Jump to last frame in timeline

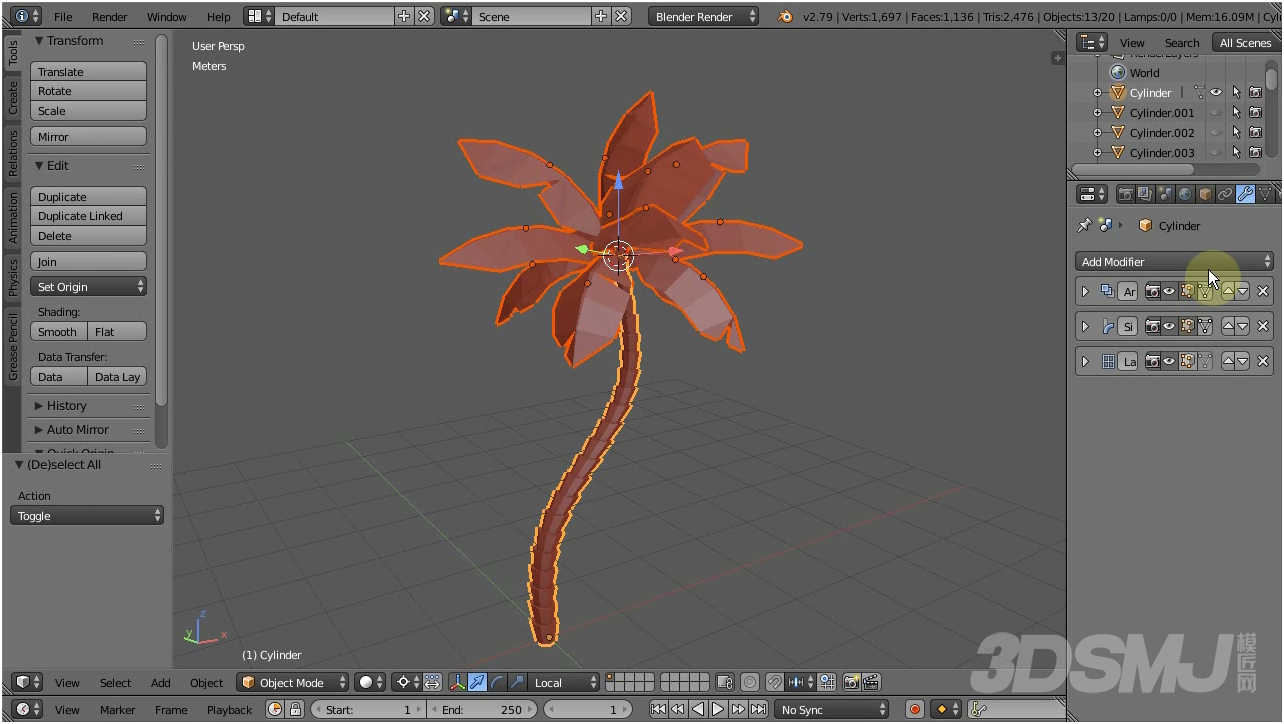coord(758,710)
